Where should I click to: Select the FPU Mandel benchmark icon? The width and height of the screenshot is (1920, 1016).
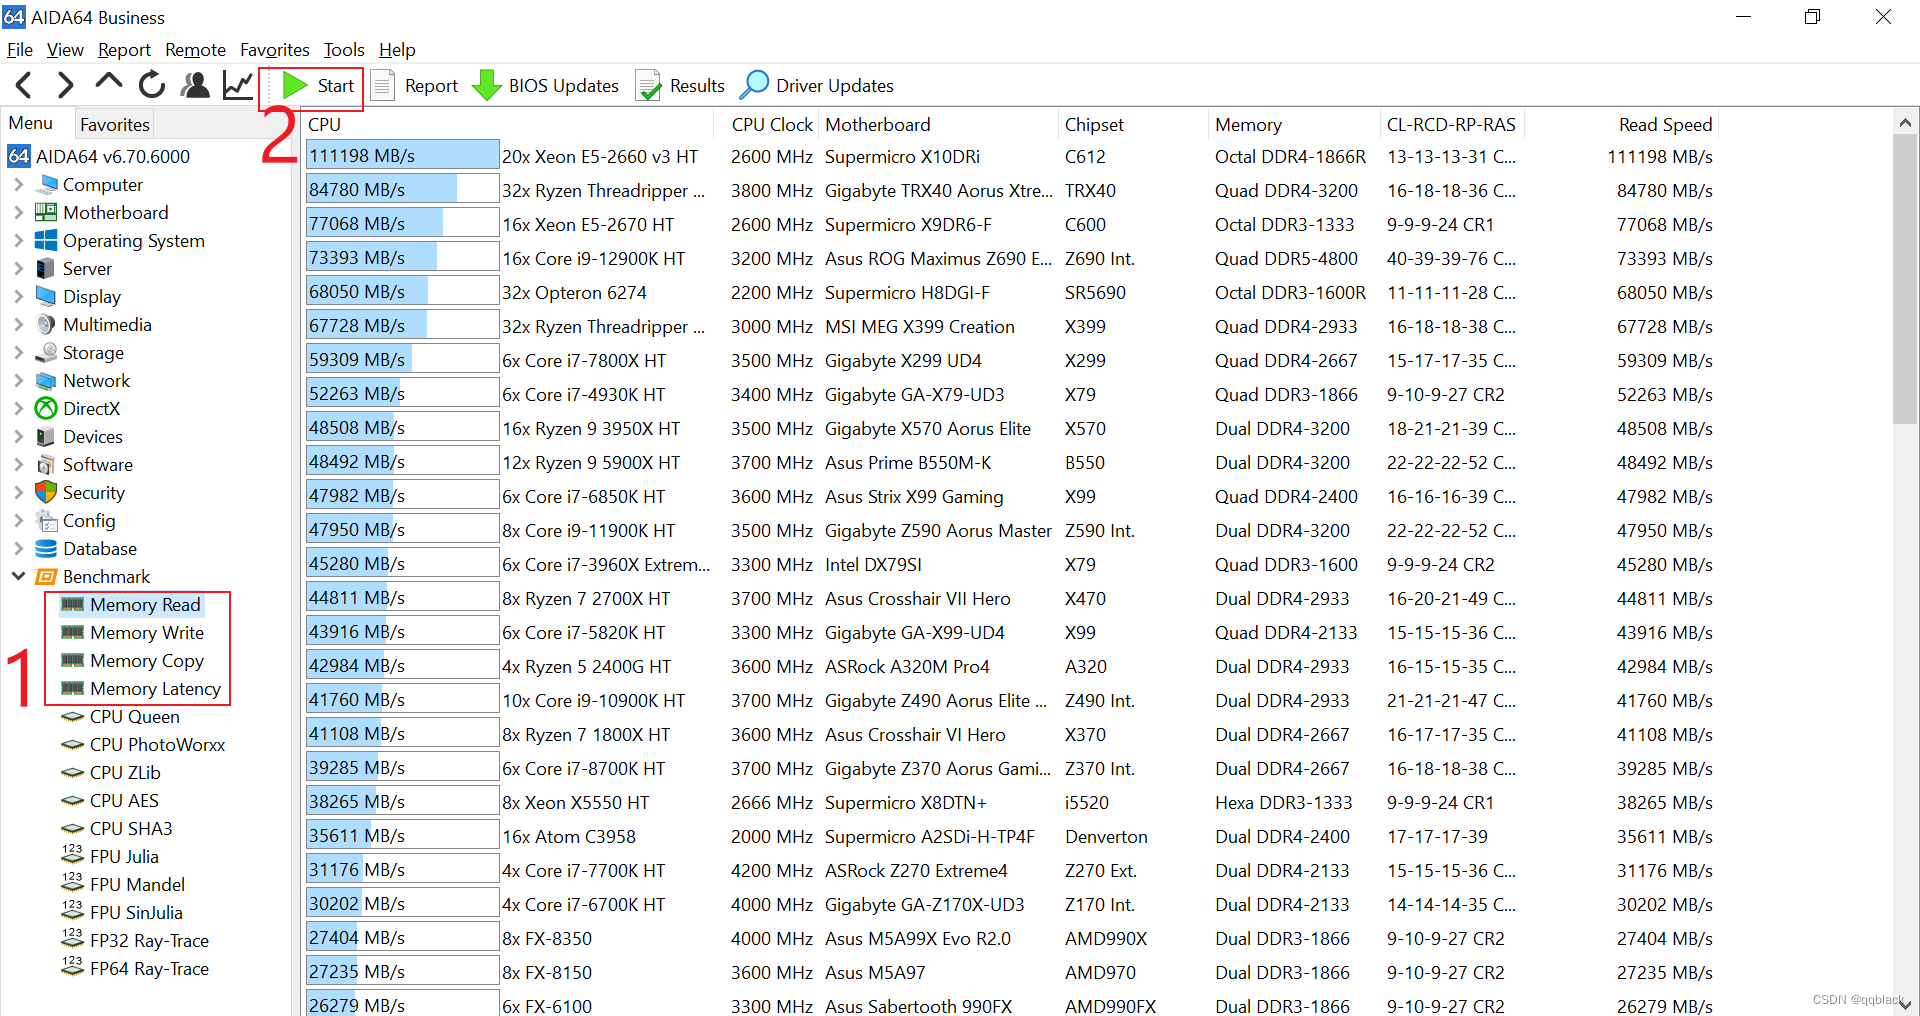click(x=72, y=883)
